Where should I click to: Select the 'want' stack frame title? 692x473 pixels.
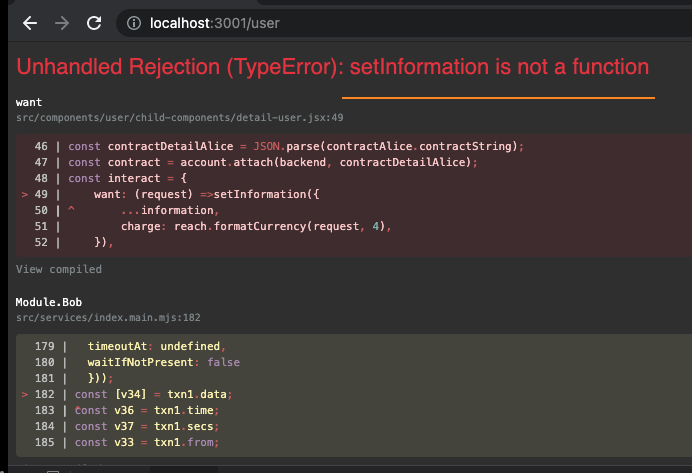[x=29, y=102]
